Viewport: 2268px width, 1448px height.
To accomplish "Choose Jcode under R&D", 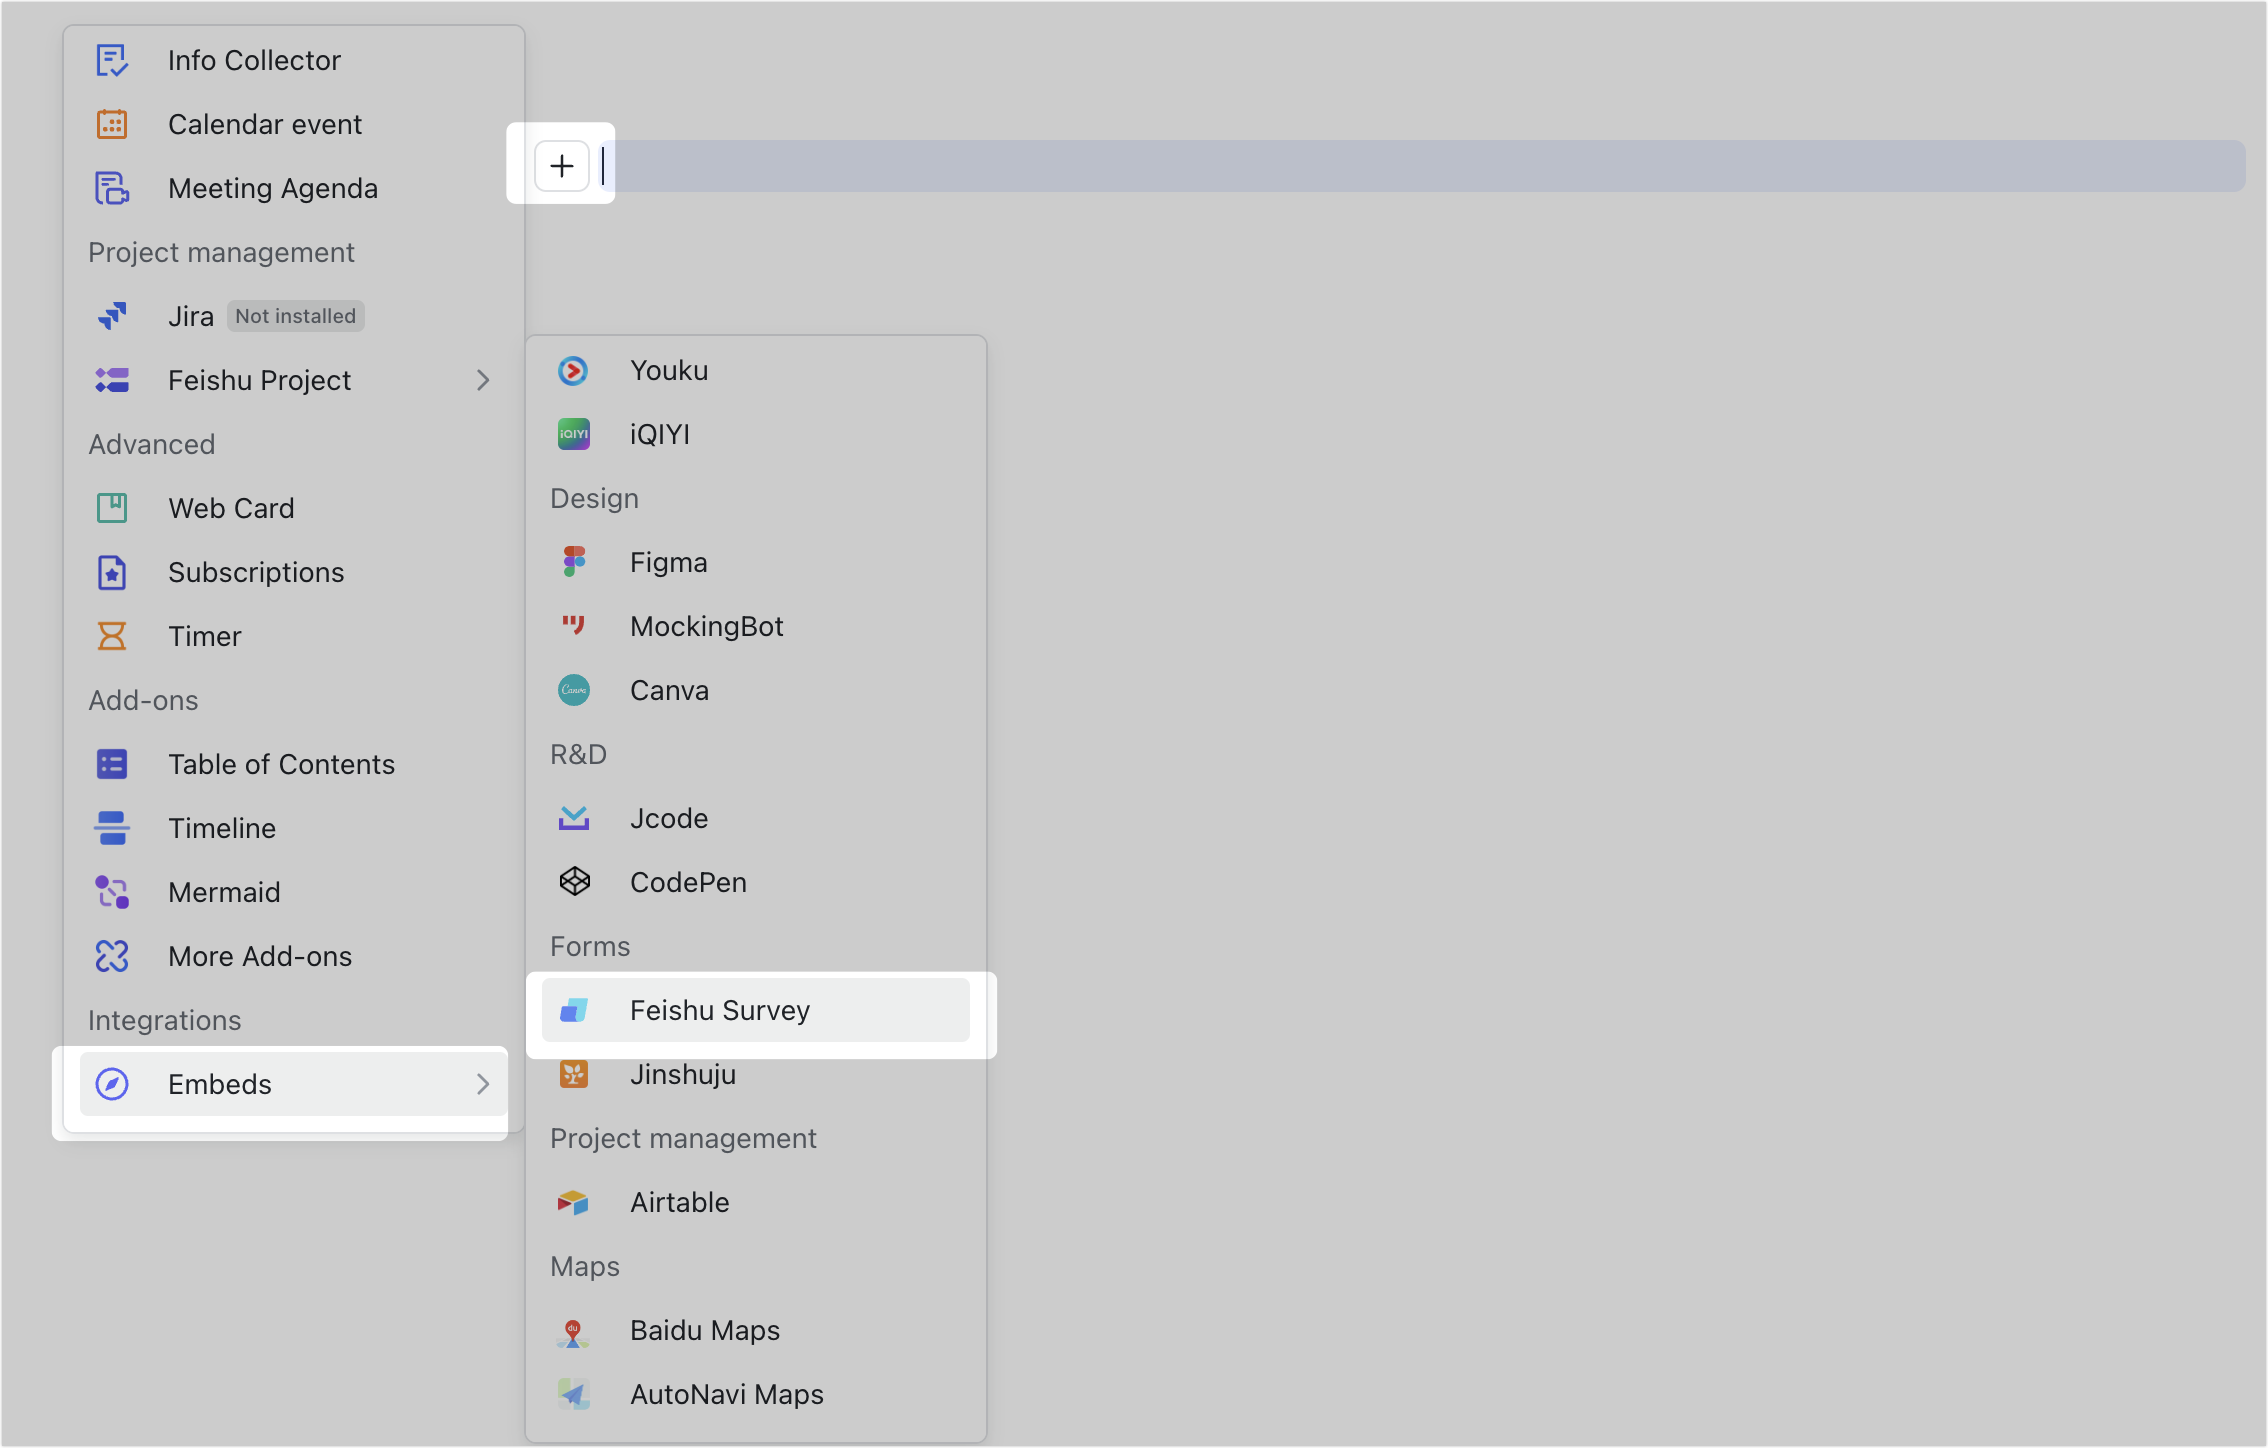I will tap(756, 818).
